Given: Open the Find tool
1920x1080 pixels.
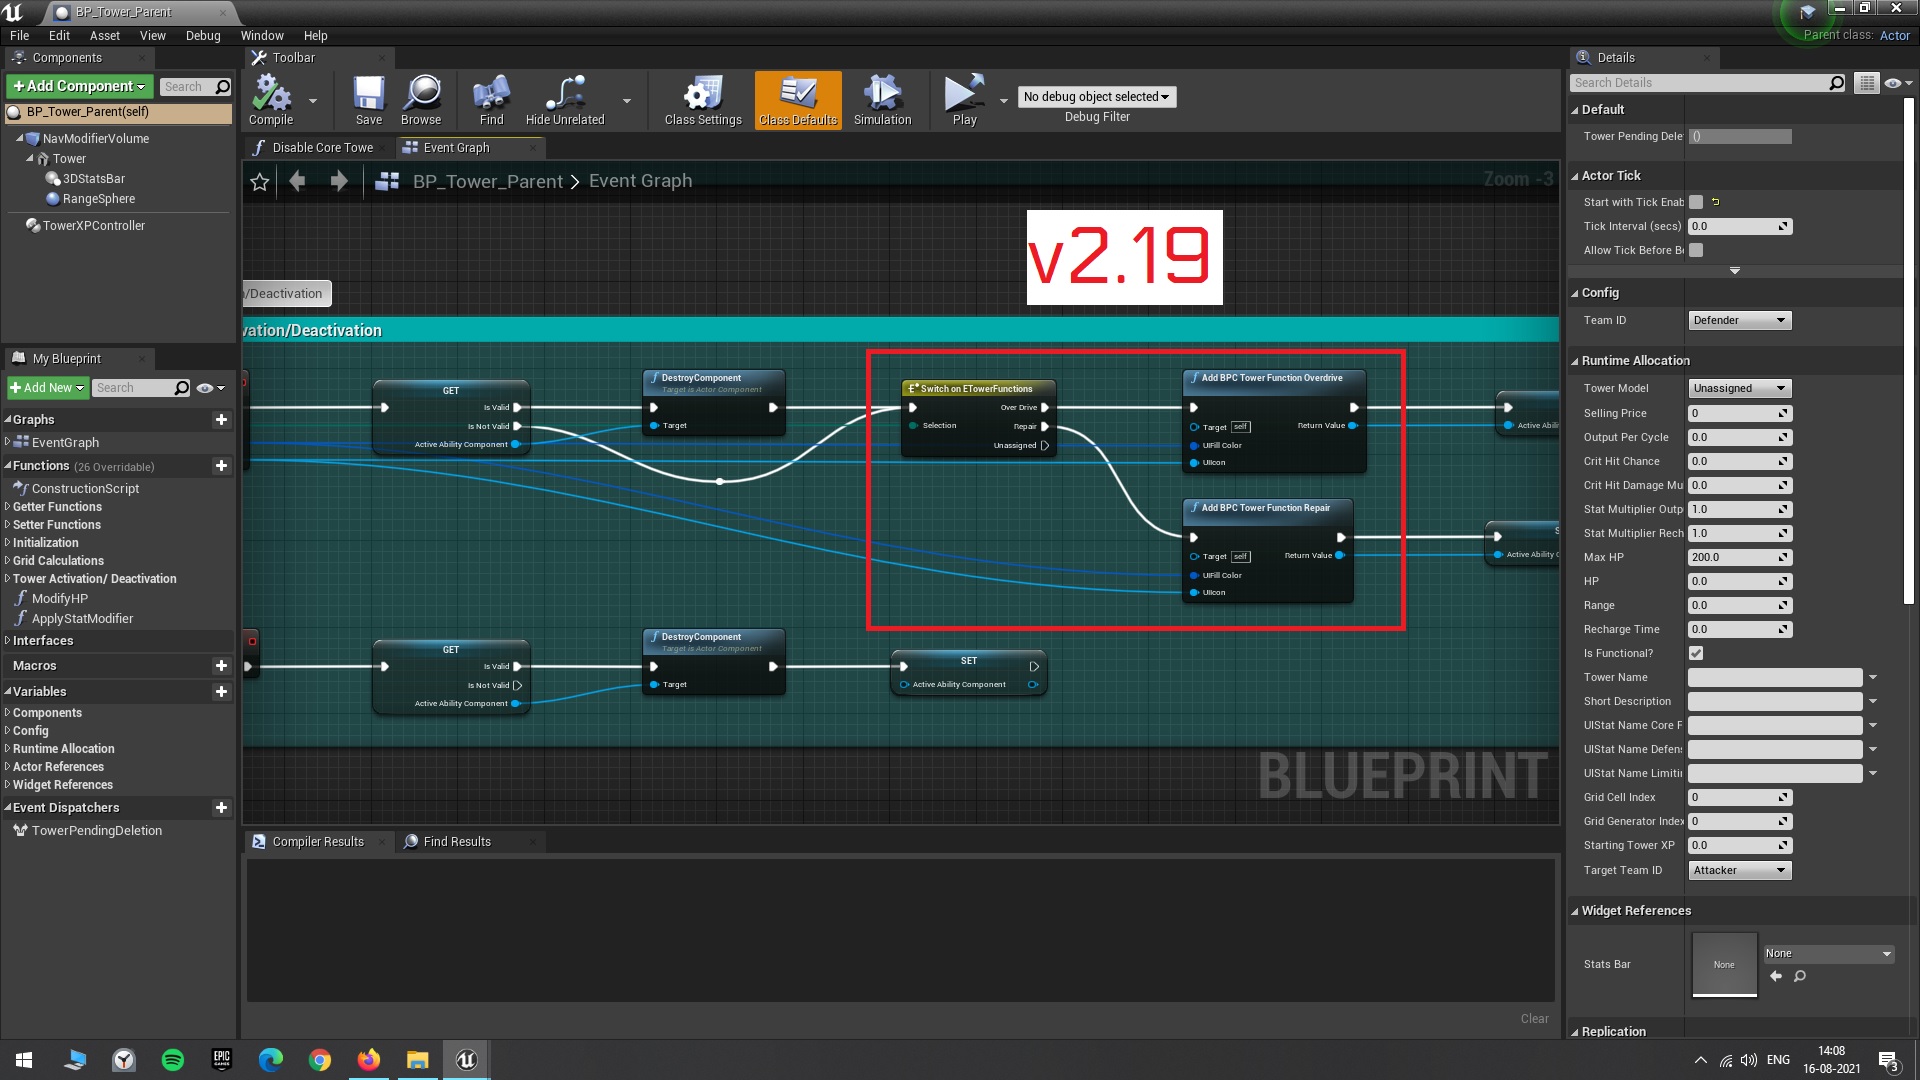Looking at the screenshot, I should 490,97.
